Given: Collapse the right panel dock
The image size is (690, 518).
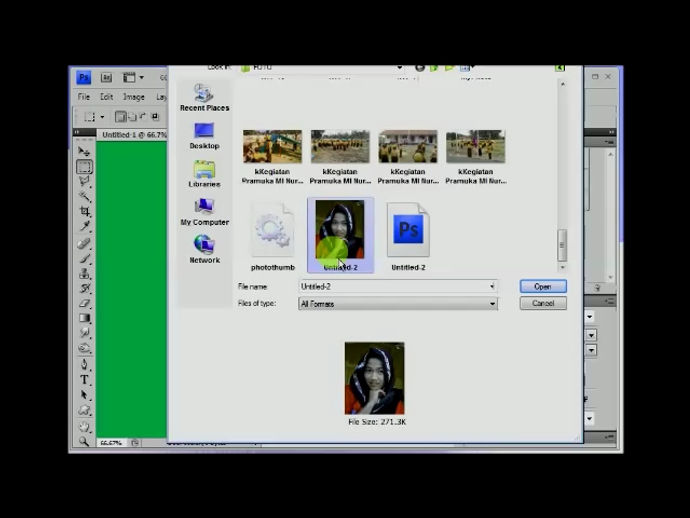Looking at the screenshot, I should click(611, 132).
